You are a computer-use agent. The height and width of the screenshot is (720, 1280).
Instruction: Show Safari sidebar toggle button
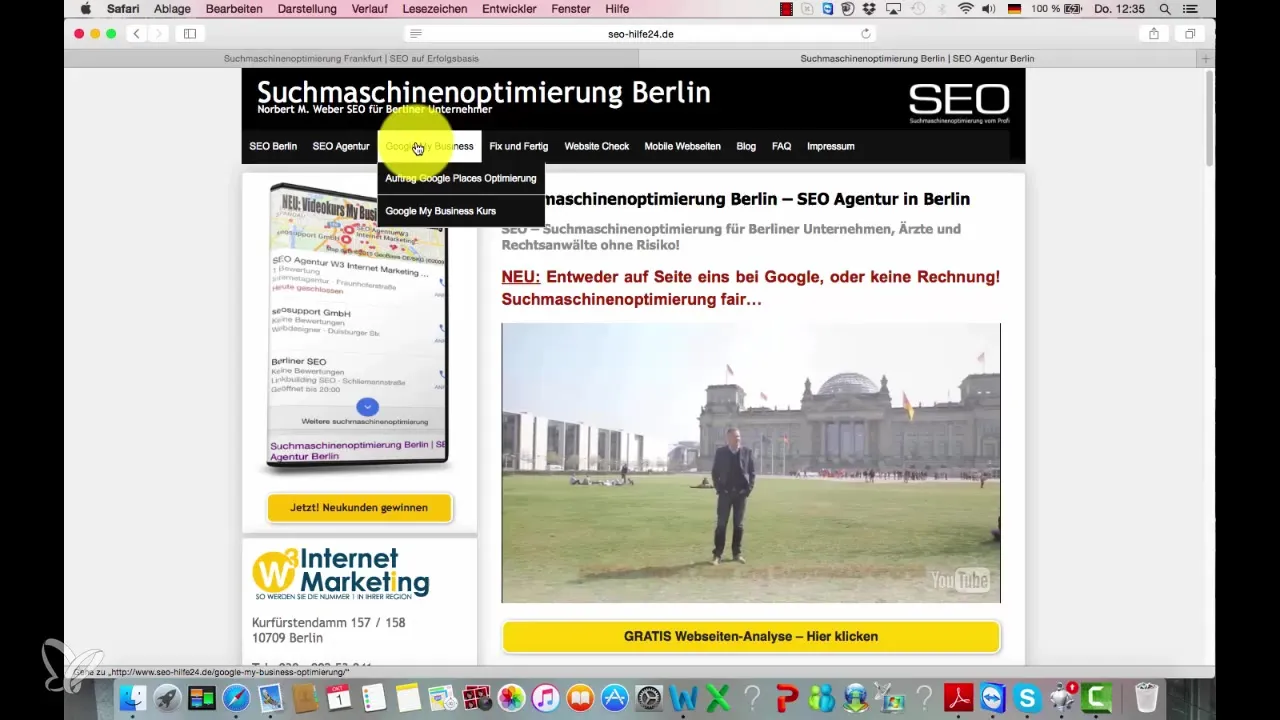click(x=189, y=33)
